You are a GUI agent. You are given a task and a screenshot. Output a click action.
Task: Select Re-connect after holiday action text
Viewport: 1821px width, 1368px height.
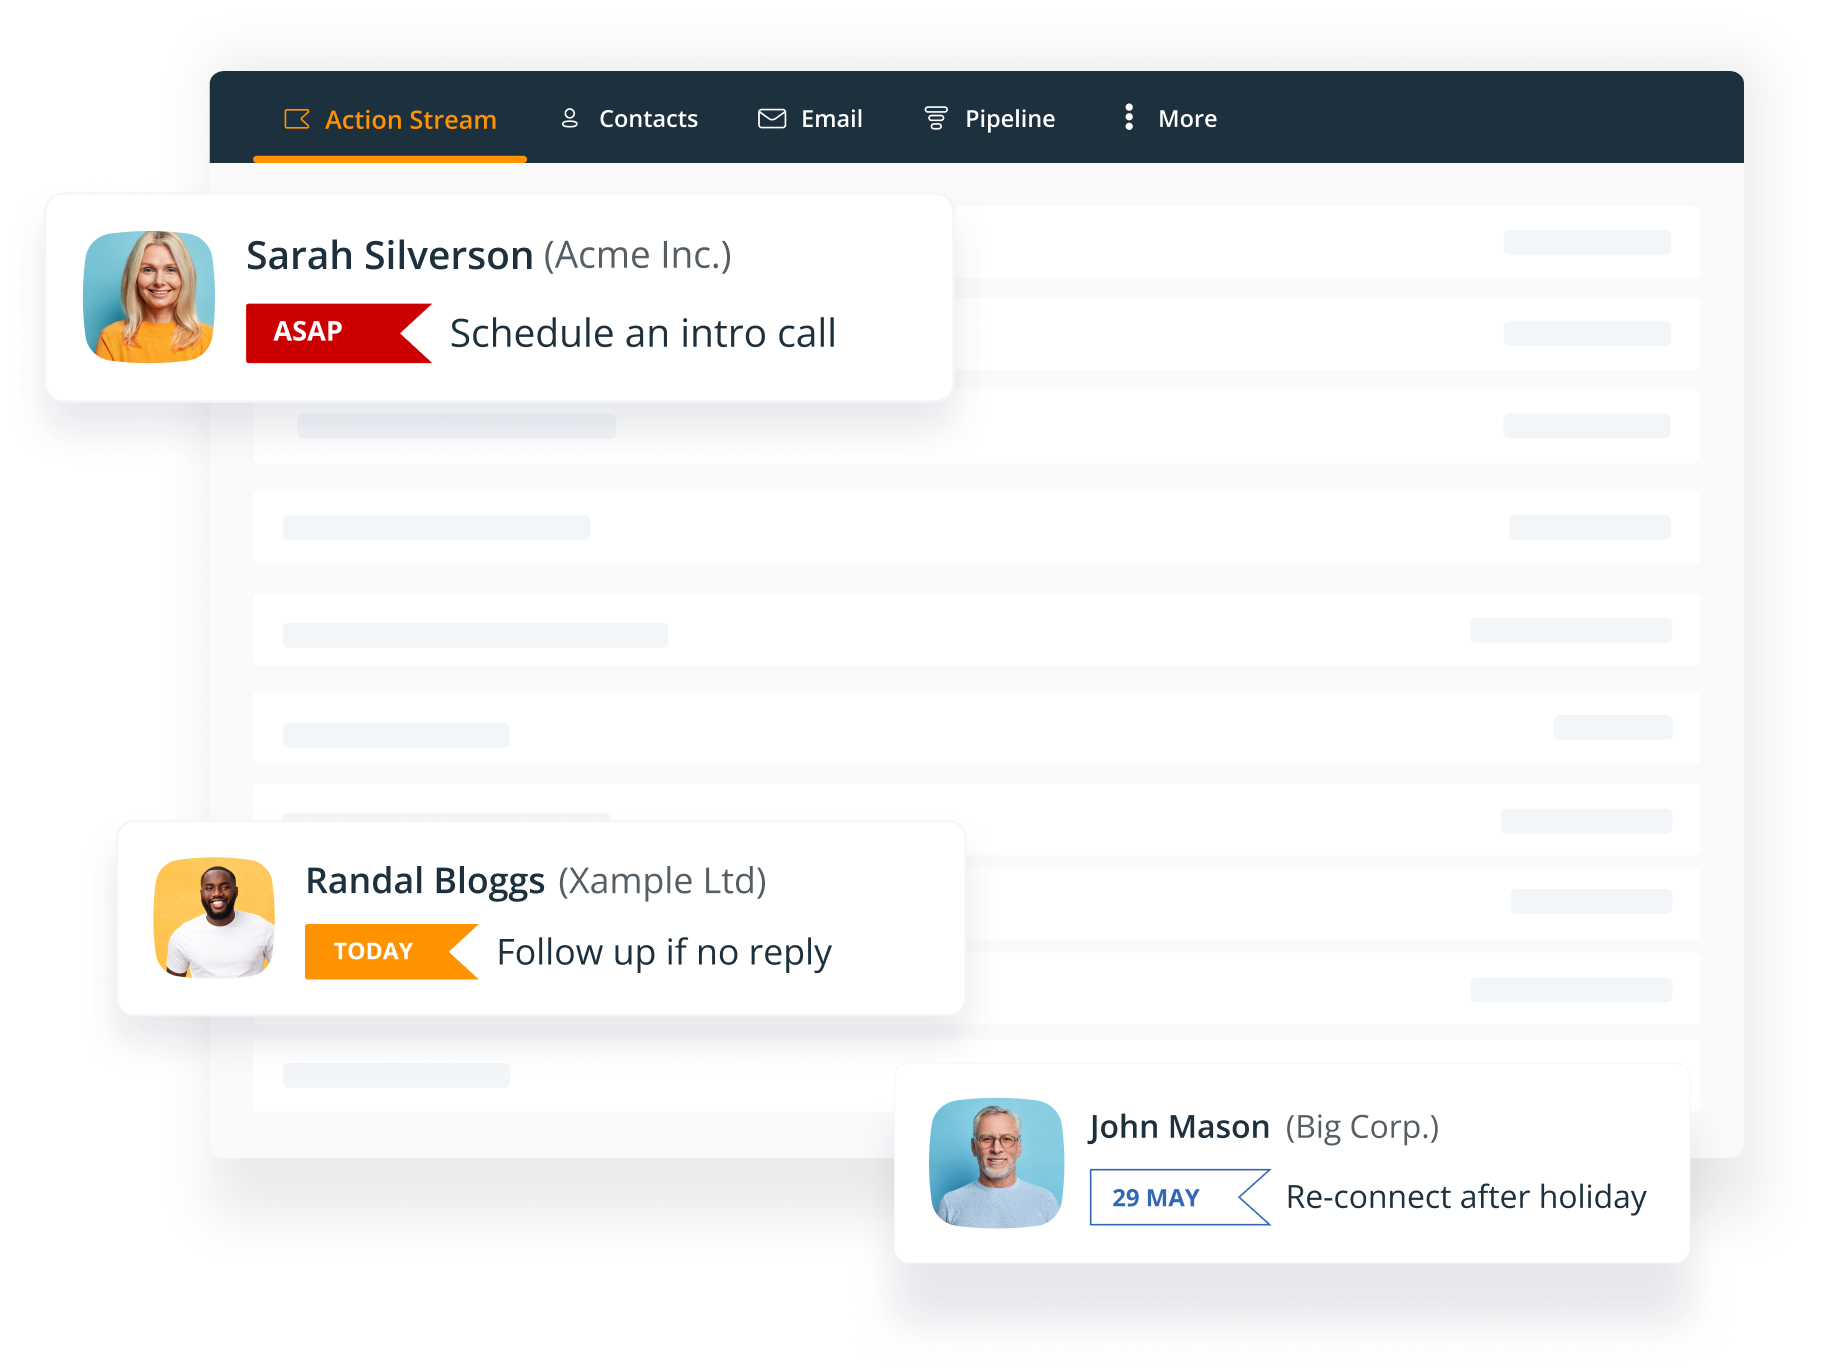coord(1465,1197)
